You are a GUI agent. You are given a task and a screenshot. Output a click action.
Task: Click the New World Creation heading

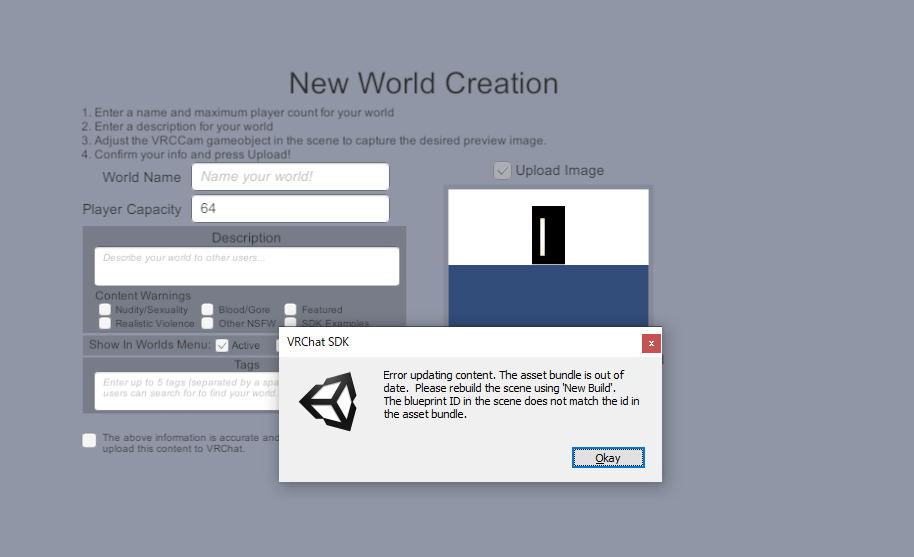pyautogui.click(x=424, y=83)
